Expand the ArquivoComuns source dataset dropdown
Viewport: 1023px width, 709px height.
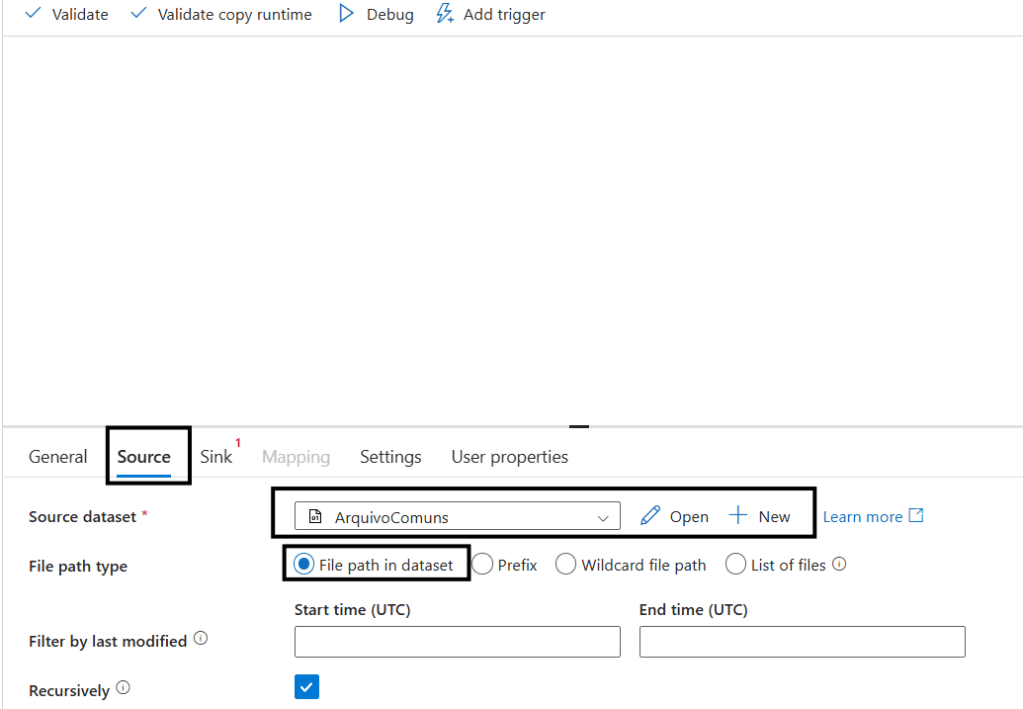457,517
